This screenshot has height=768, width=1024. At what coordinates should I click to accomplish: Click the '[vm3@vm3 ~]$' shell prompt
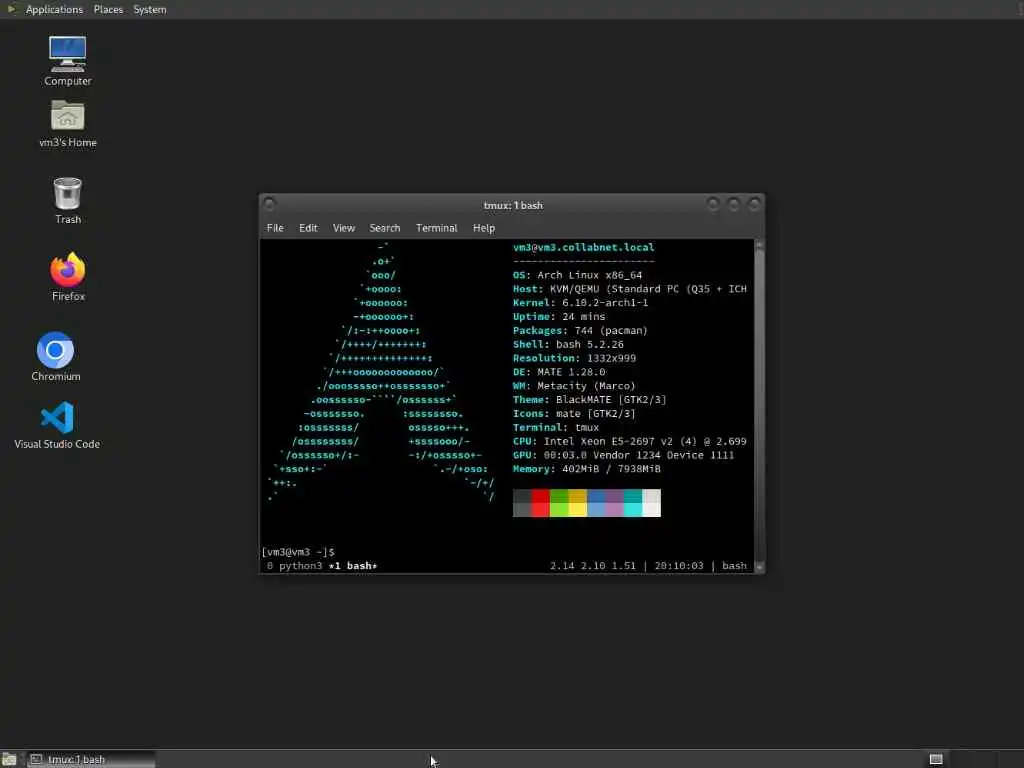coord(298,552)
